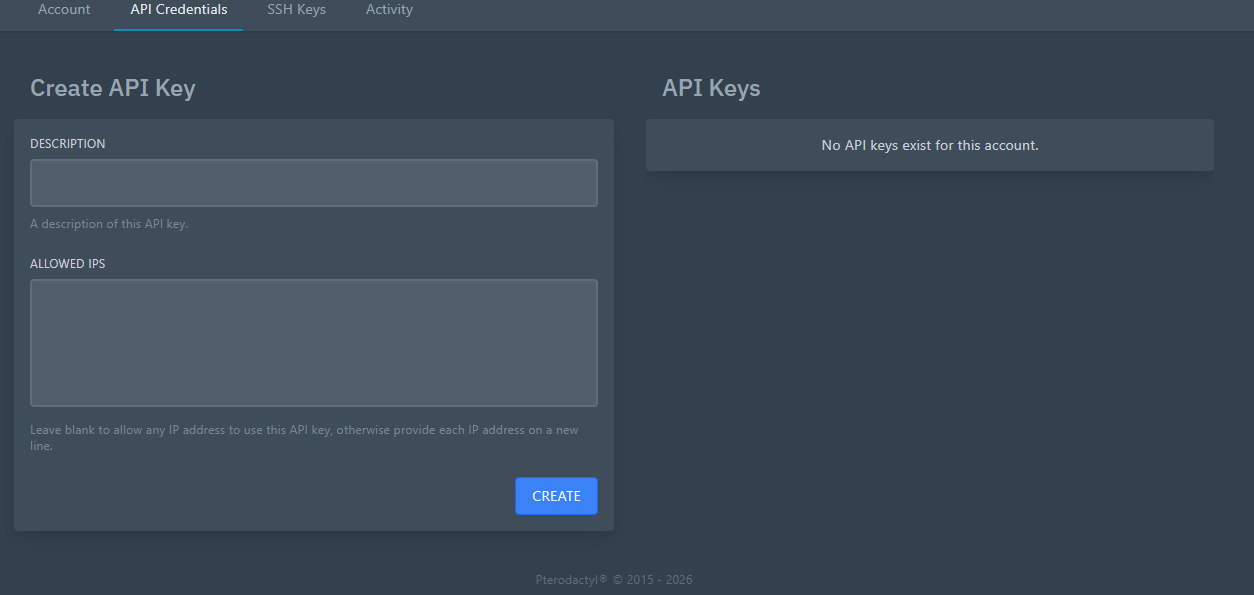Image resolution: width=1254 pixels, height=595 pixels.
Task: Switch to the SSH Keys tab
Action: 296,10
